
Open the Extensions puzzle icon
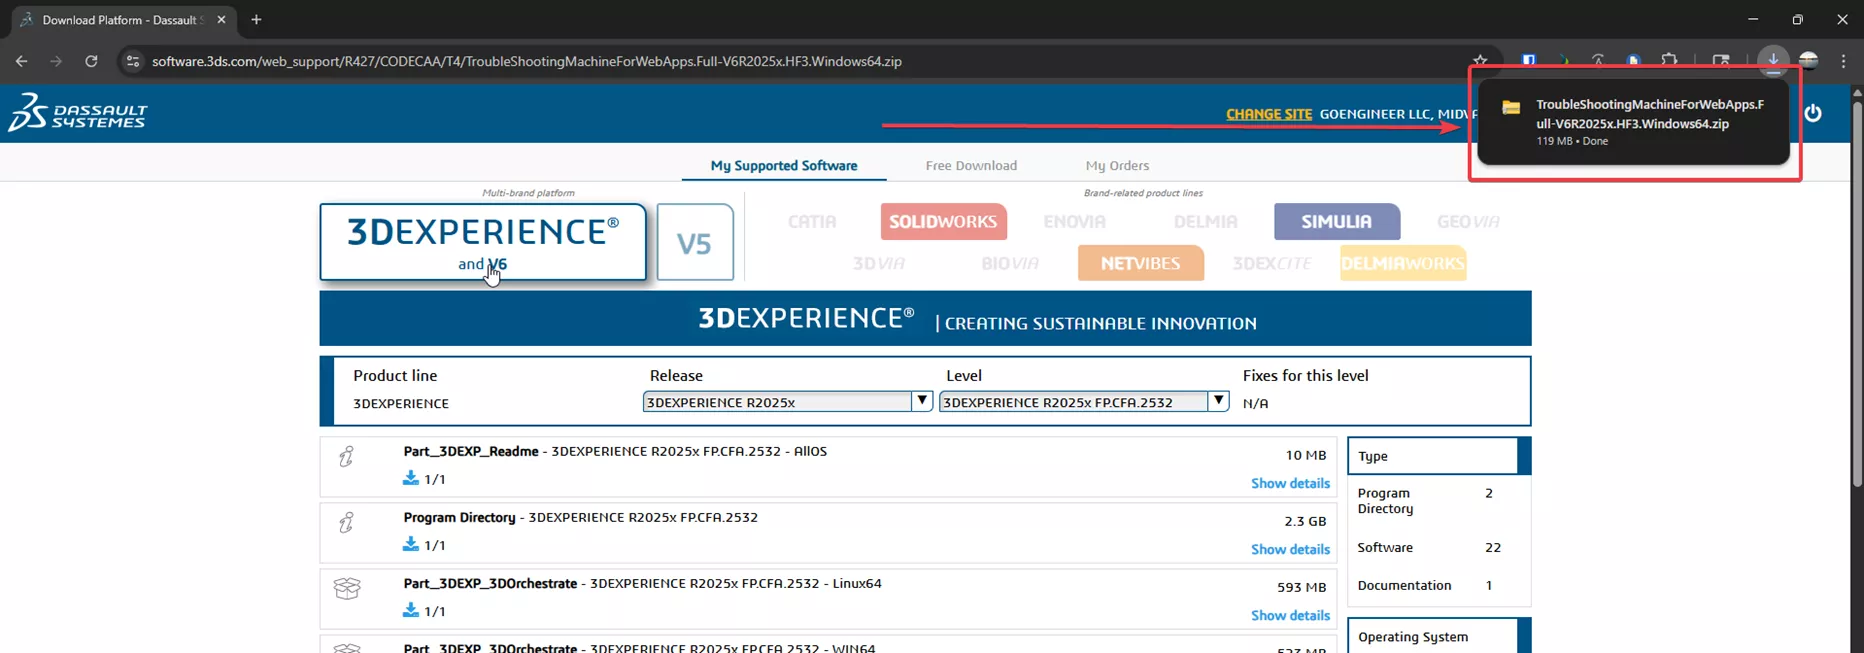point(1669,61)
